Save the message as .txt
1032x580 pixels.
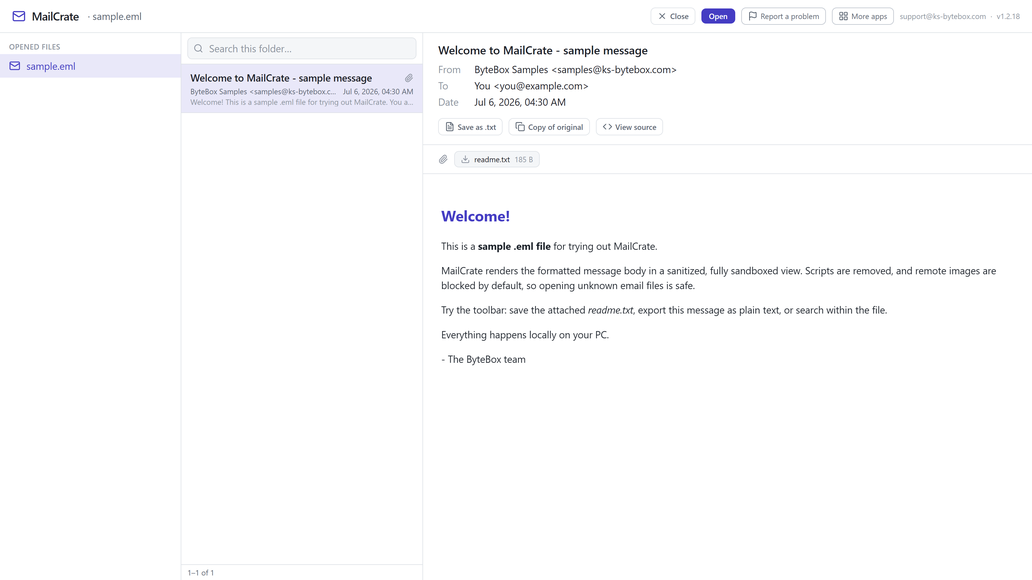471,127
